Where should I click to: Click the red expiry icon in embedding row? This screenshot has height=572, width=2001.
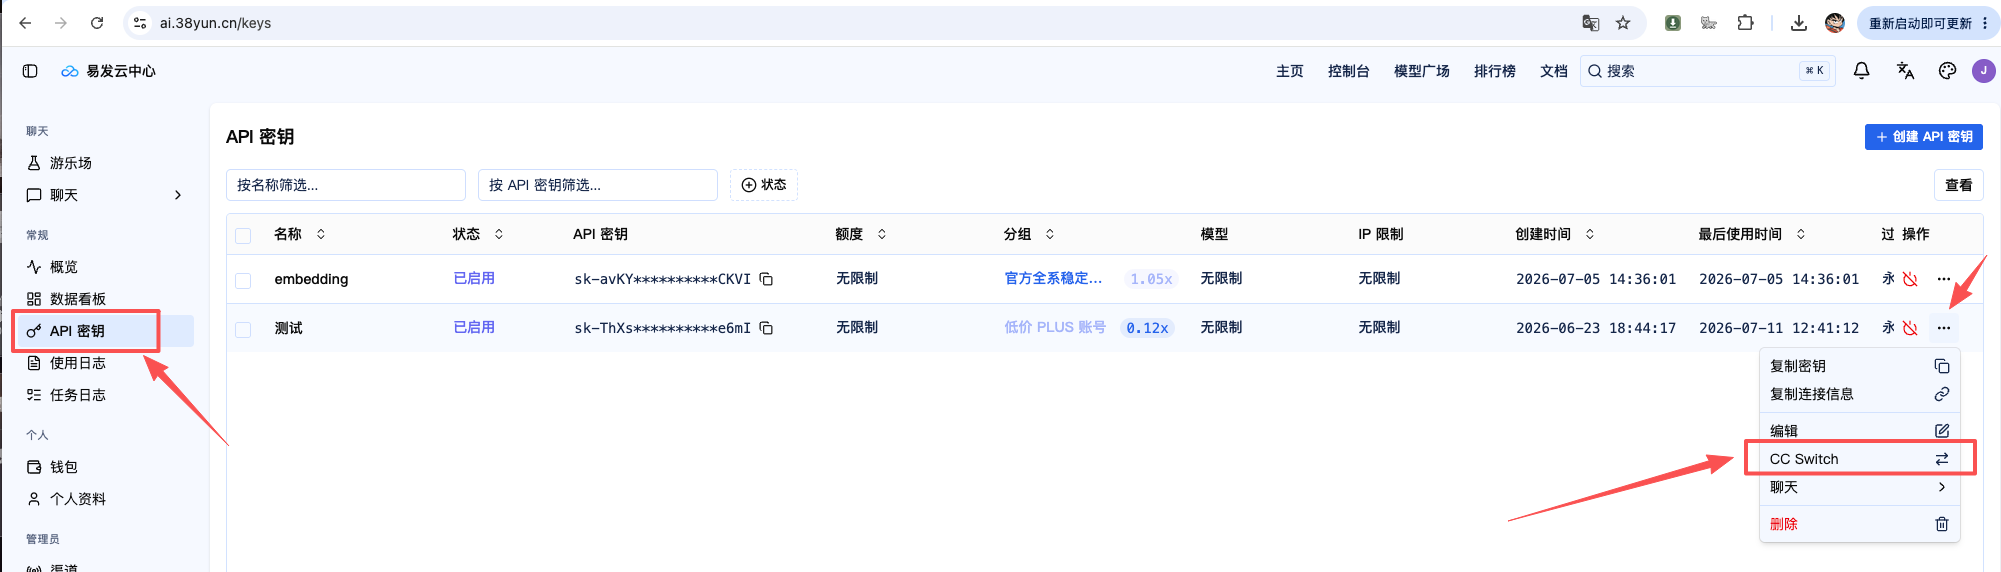1910,279
